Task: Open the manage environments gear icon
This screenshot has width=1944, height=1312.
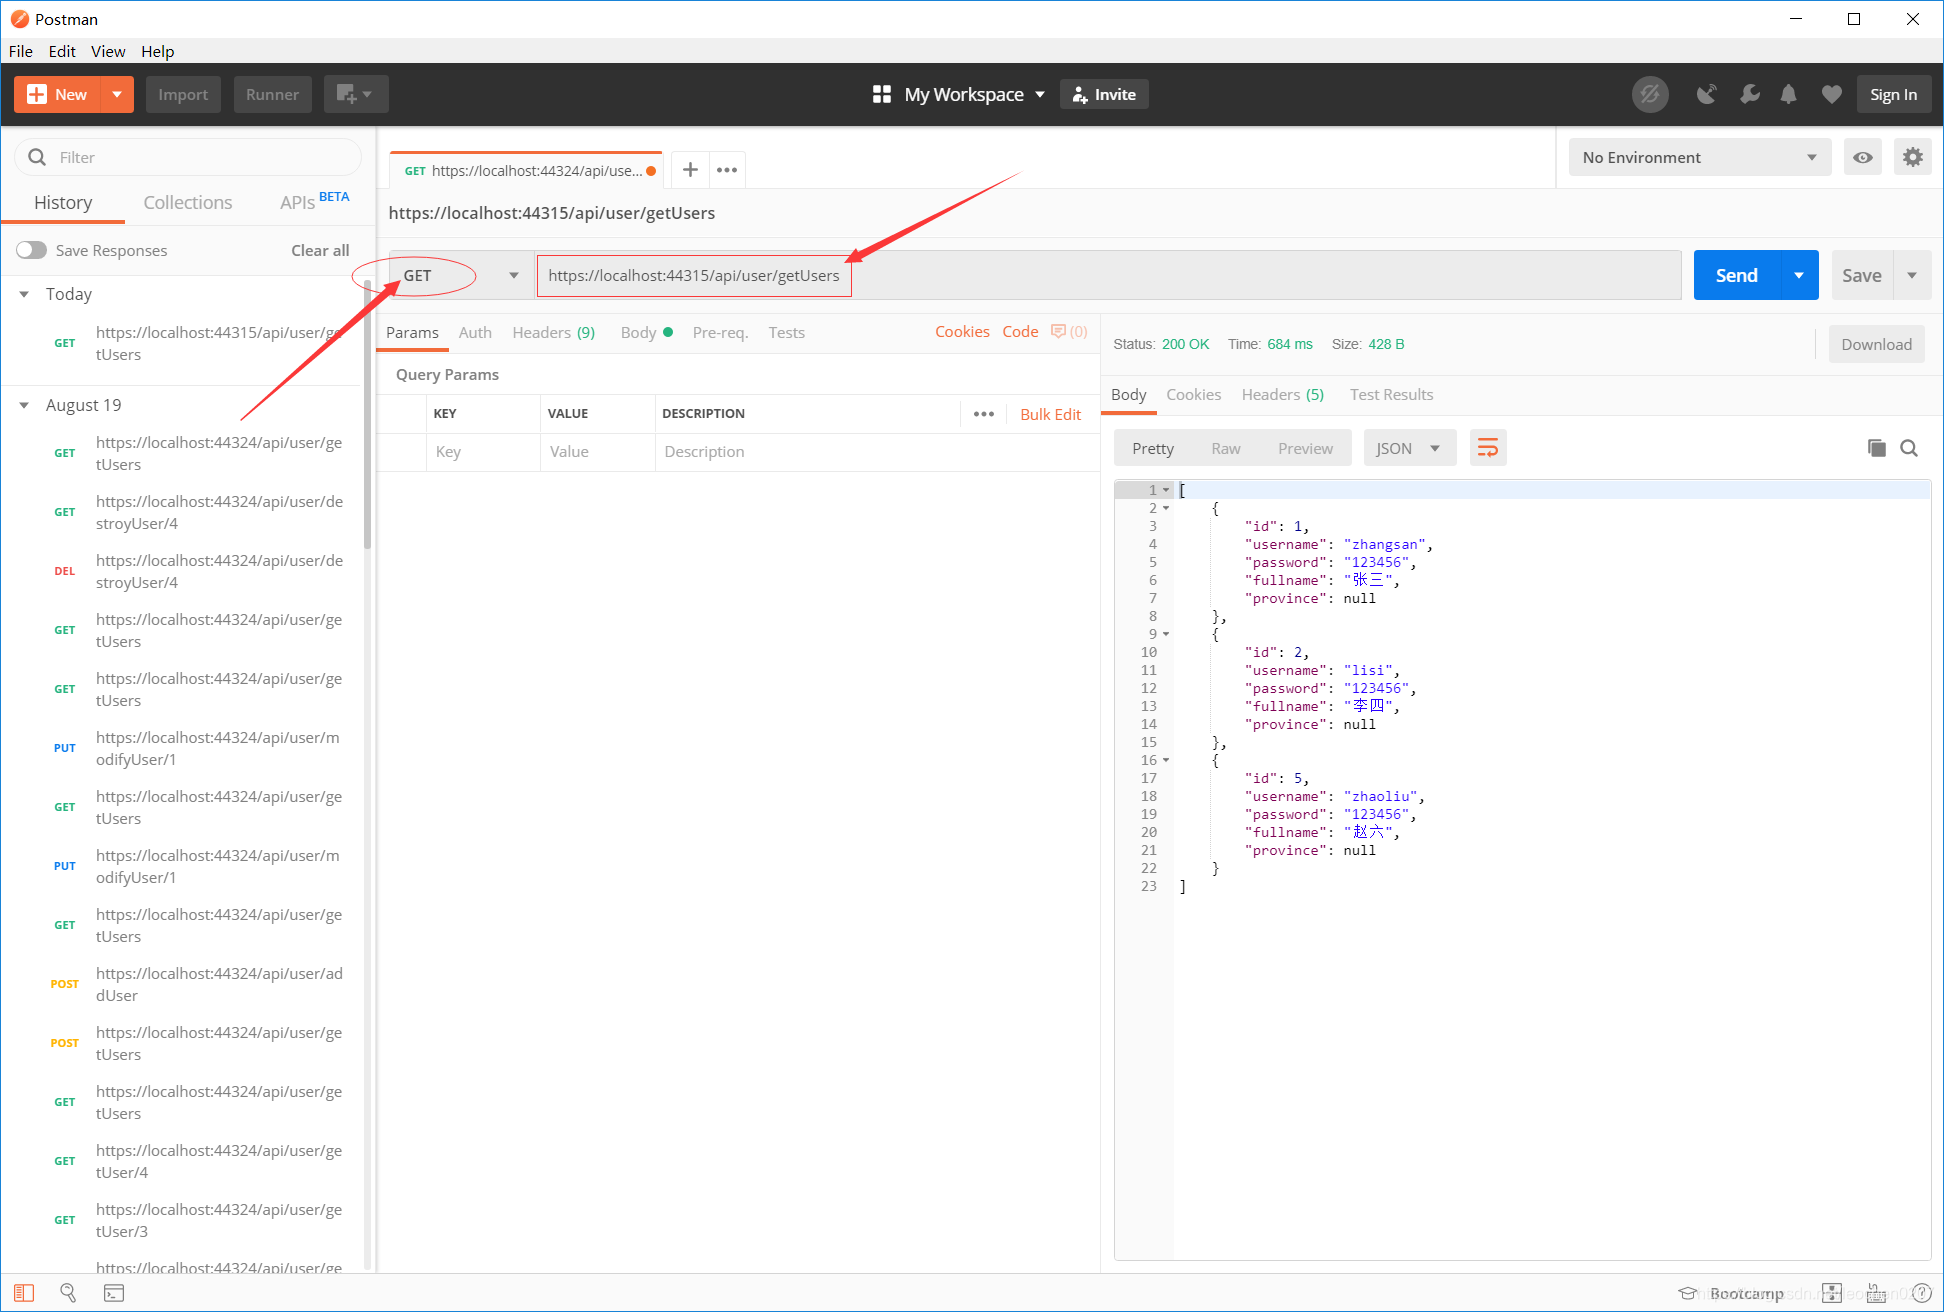Action: [x=1912, y=157]
